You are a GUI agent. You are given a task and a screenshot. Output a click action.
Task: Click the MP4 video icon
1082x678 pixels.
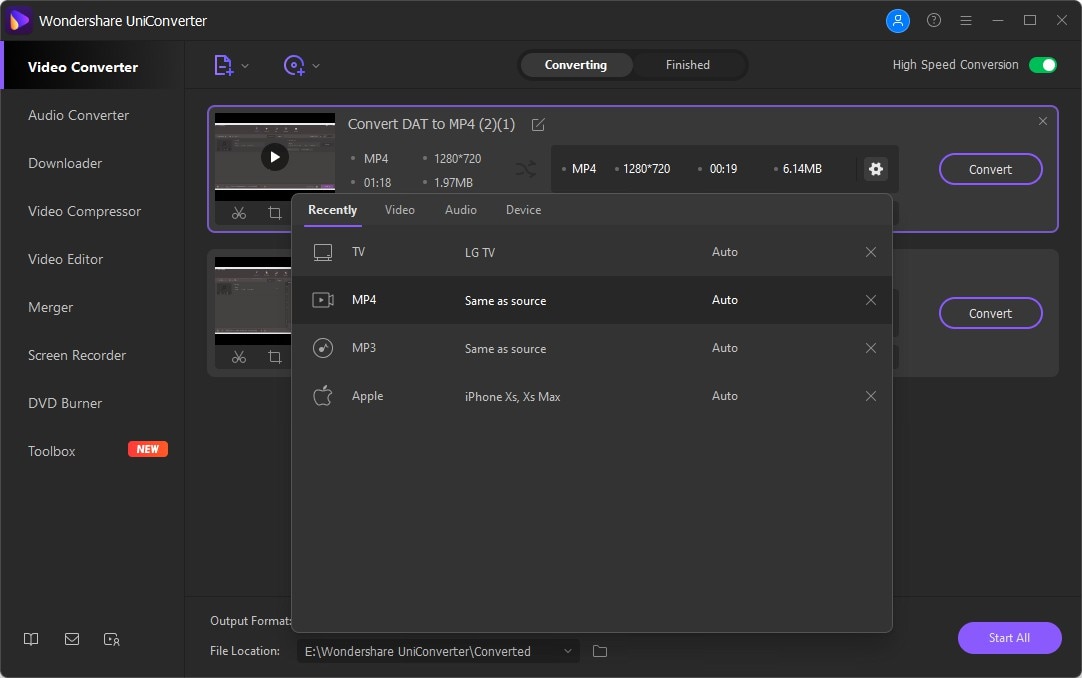323,300
